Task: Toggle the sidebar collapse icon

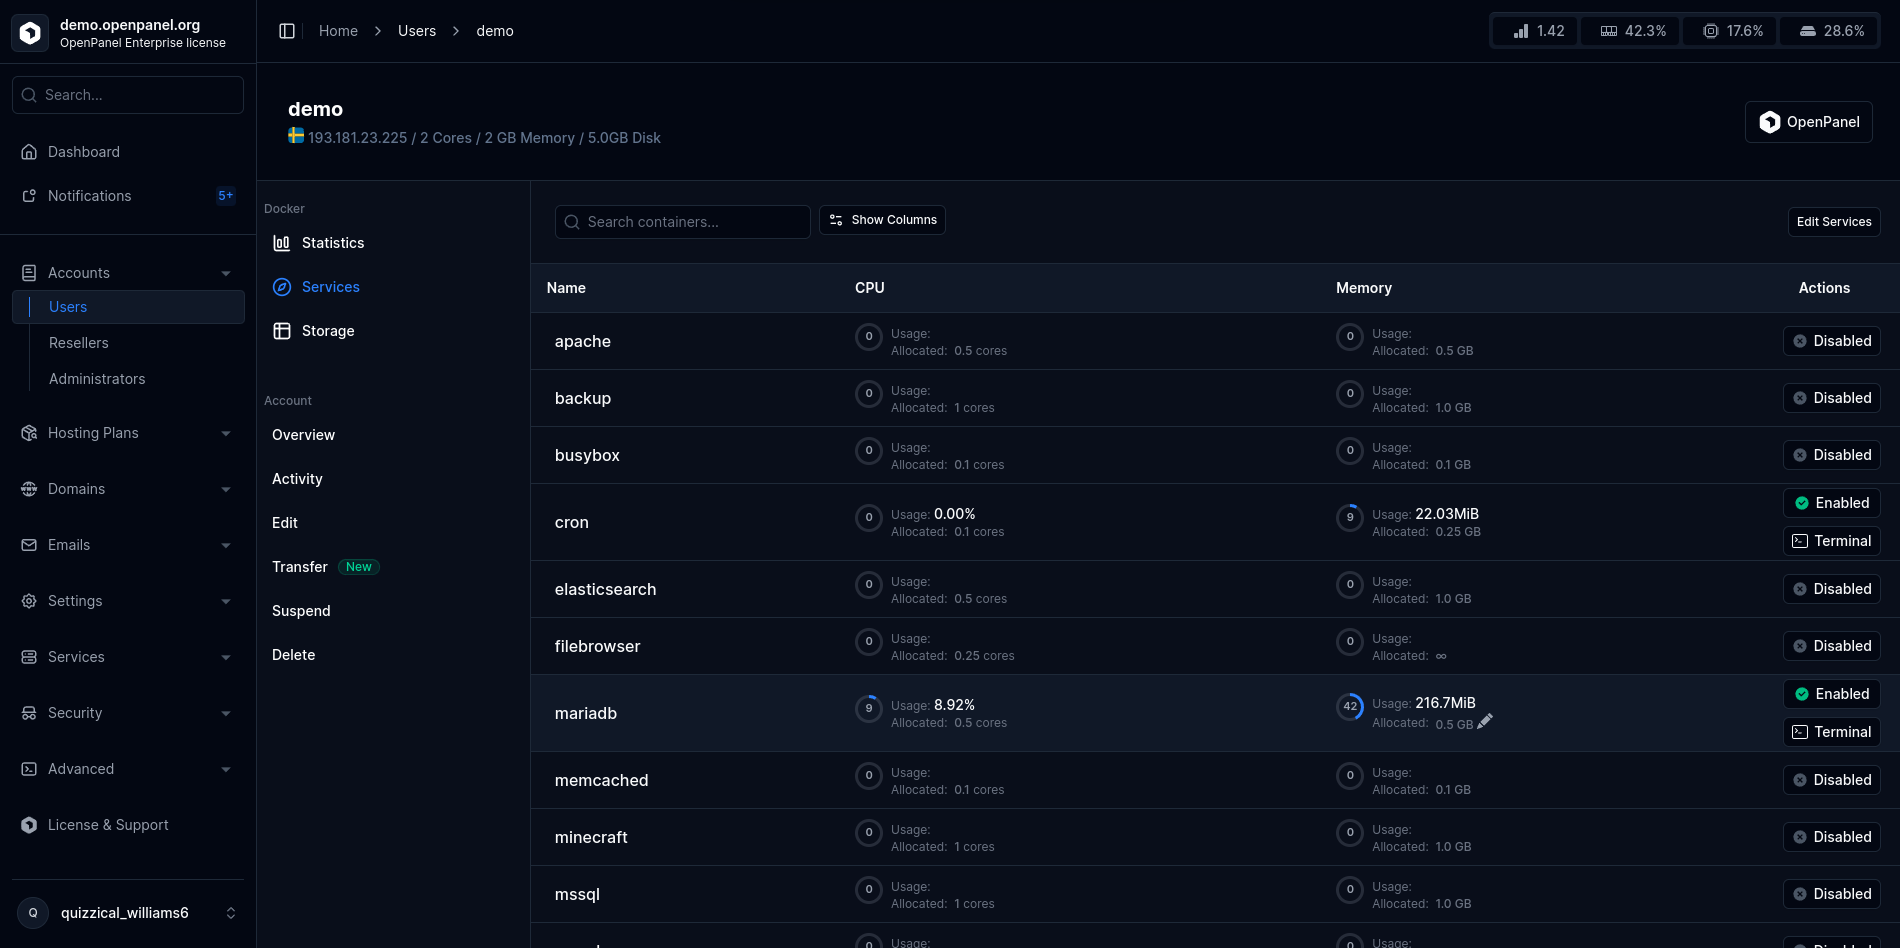Action: tap(287, 31)
